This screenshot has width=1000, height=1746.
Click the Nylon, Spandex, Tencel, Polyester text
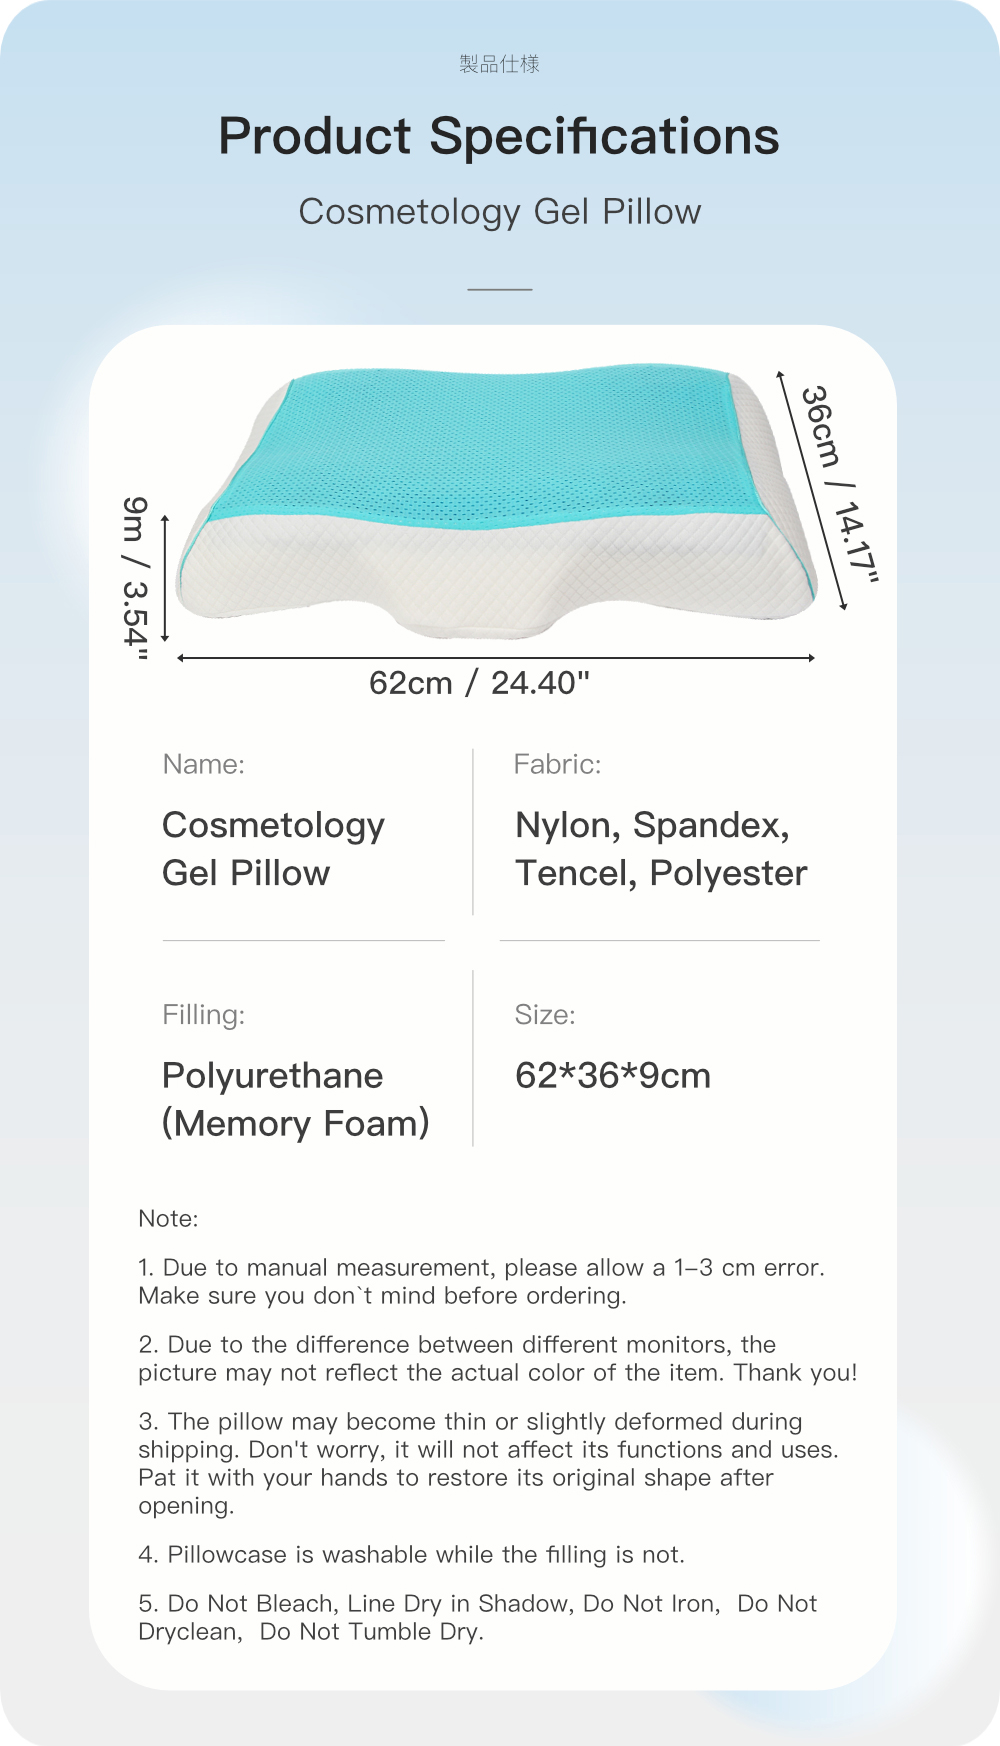(x=661, y=849)
